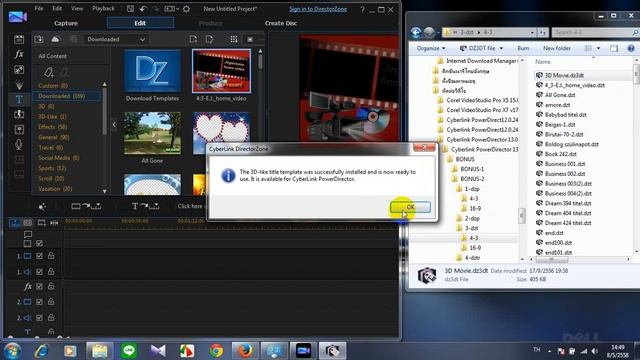Open the Edit menu in the menu bar
The width and height of the screenshot is (640, 360).
point(57,8)
